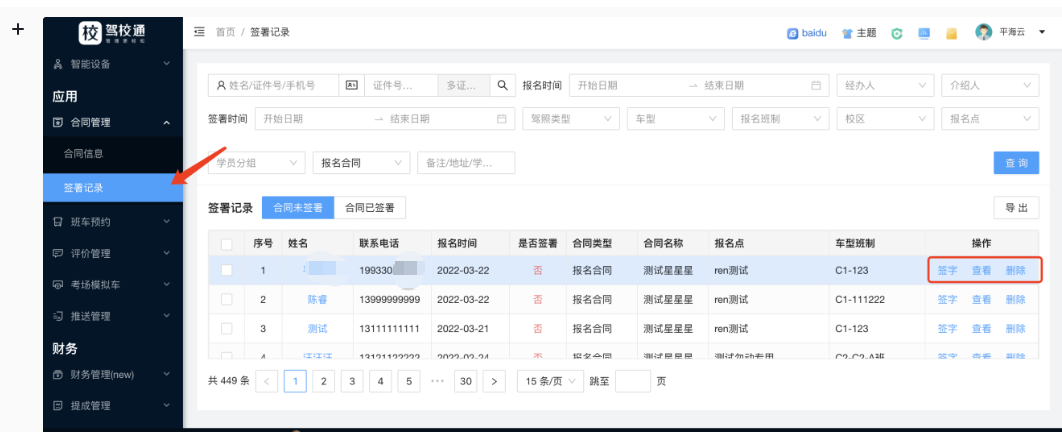Open the 学员分组 dropdown
The height and width of the screenshot is (432, 1062).
256,163
